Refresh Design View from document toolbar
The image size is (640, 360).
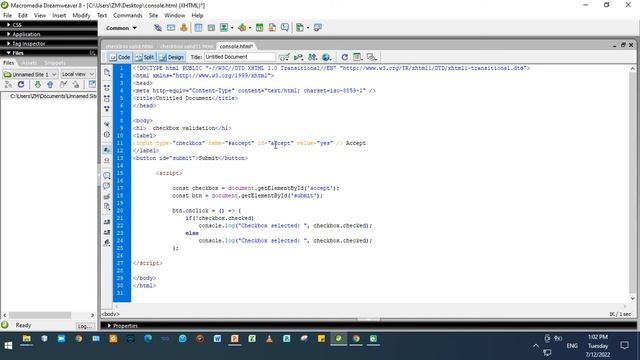(x=344, y=57)
